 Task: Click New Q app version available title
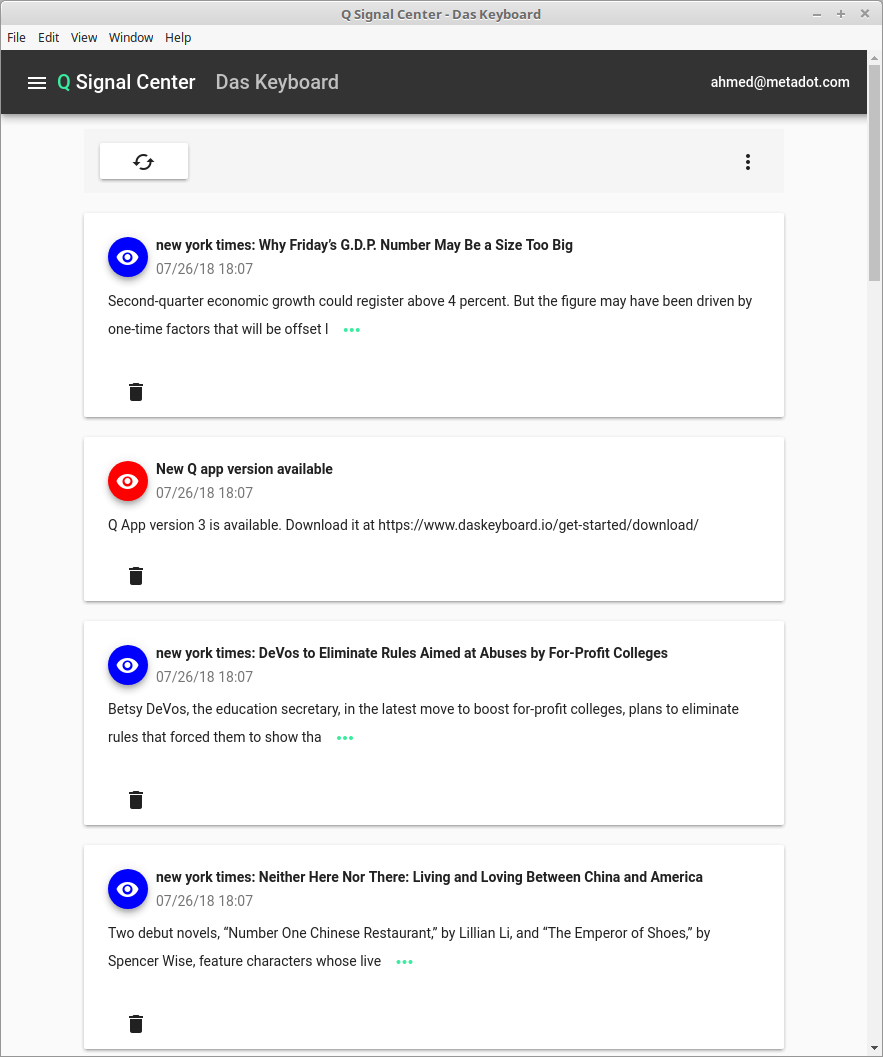[244, 469]
